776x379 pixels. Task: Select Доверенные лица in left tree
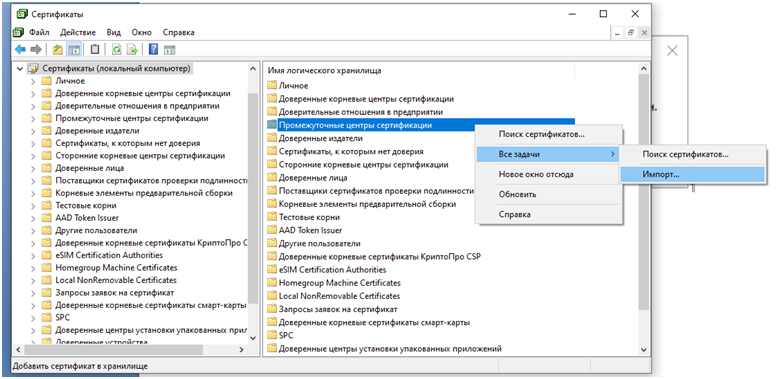tap(89, 168)
